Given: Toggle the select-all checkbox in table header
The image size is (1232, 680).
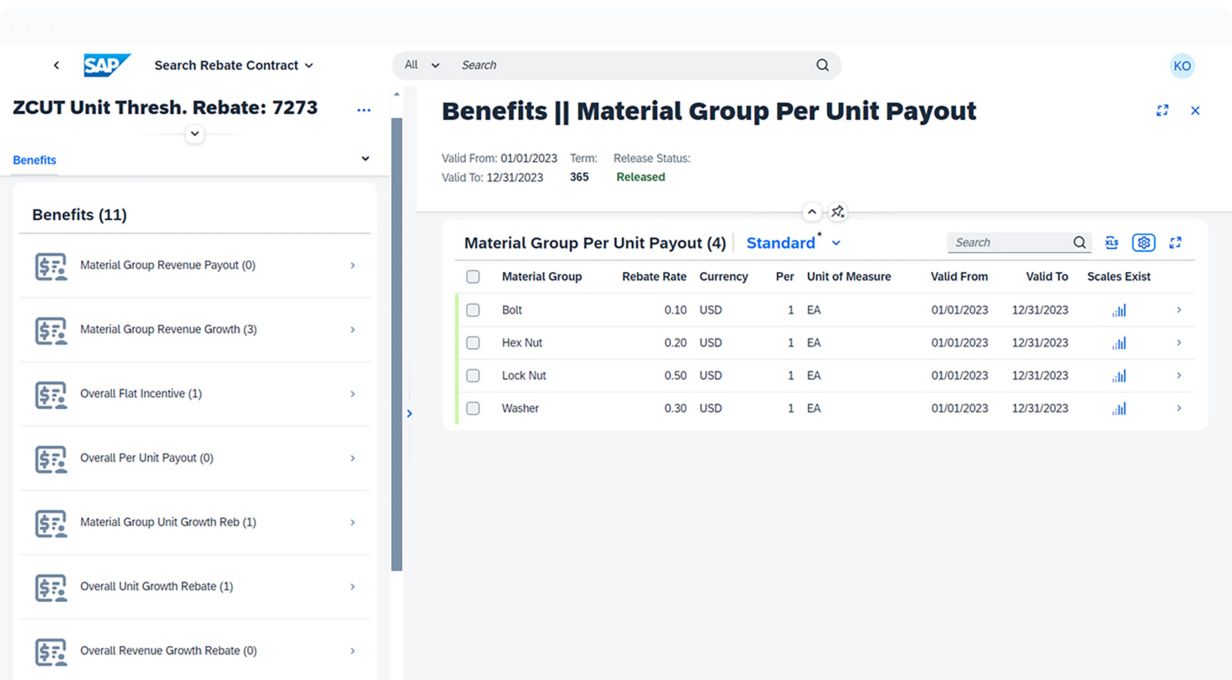Looking at the screenshot, I should (x=473, y=277).
